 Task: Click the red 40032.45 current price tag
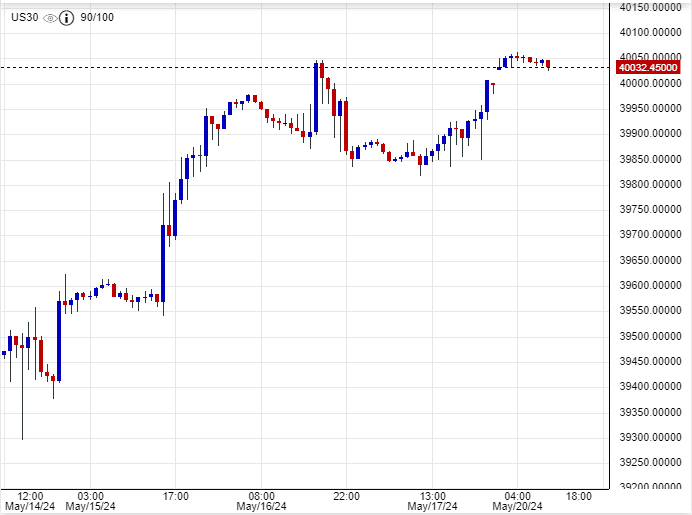click(x=648, y=68)
